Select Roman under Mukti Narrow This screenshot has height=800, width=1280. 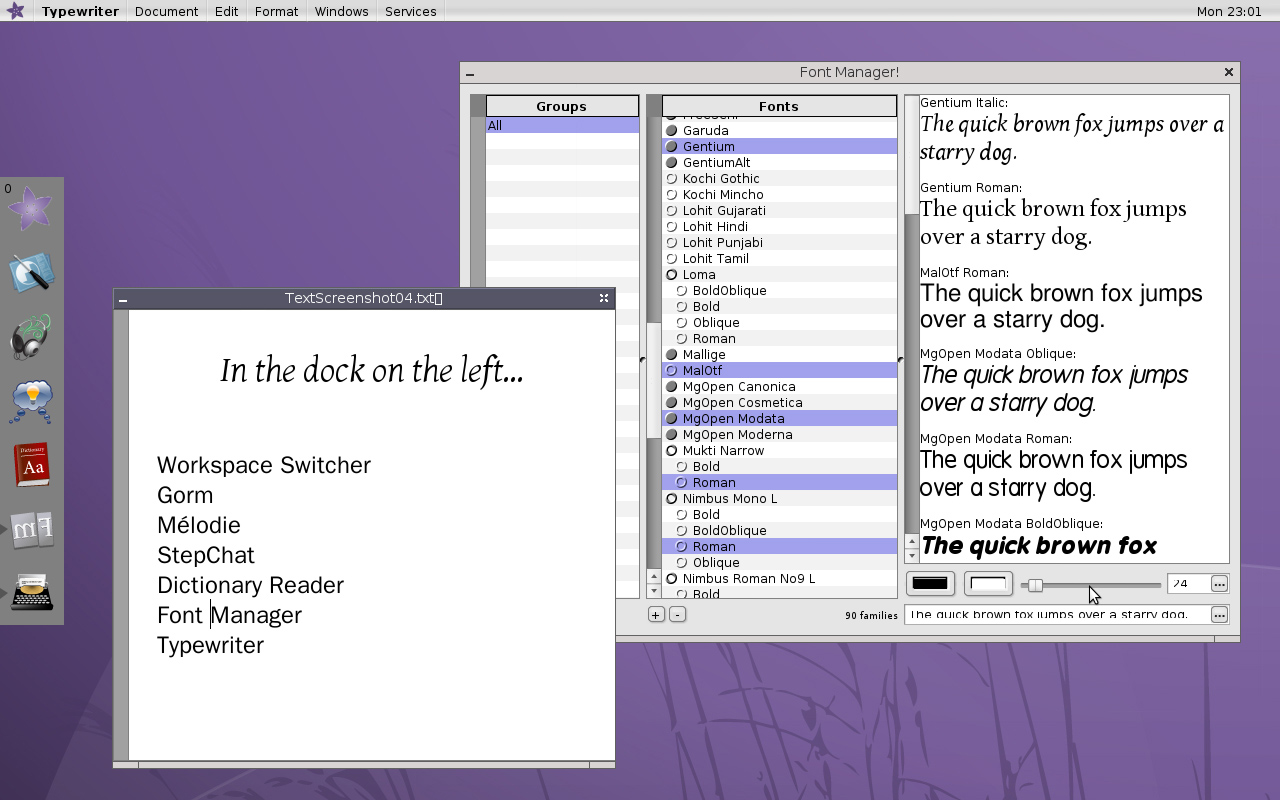pyautogui.click(x=779, y=483)
